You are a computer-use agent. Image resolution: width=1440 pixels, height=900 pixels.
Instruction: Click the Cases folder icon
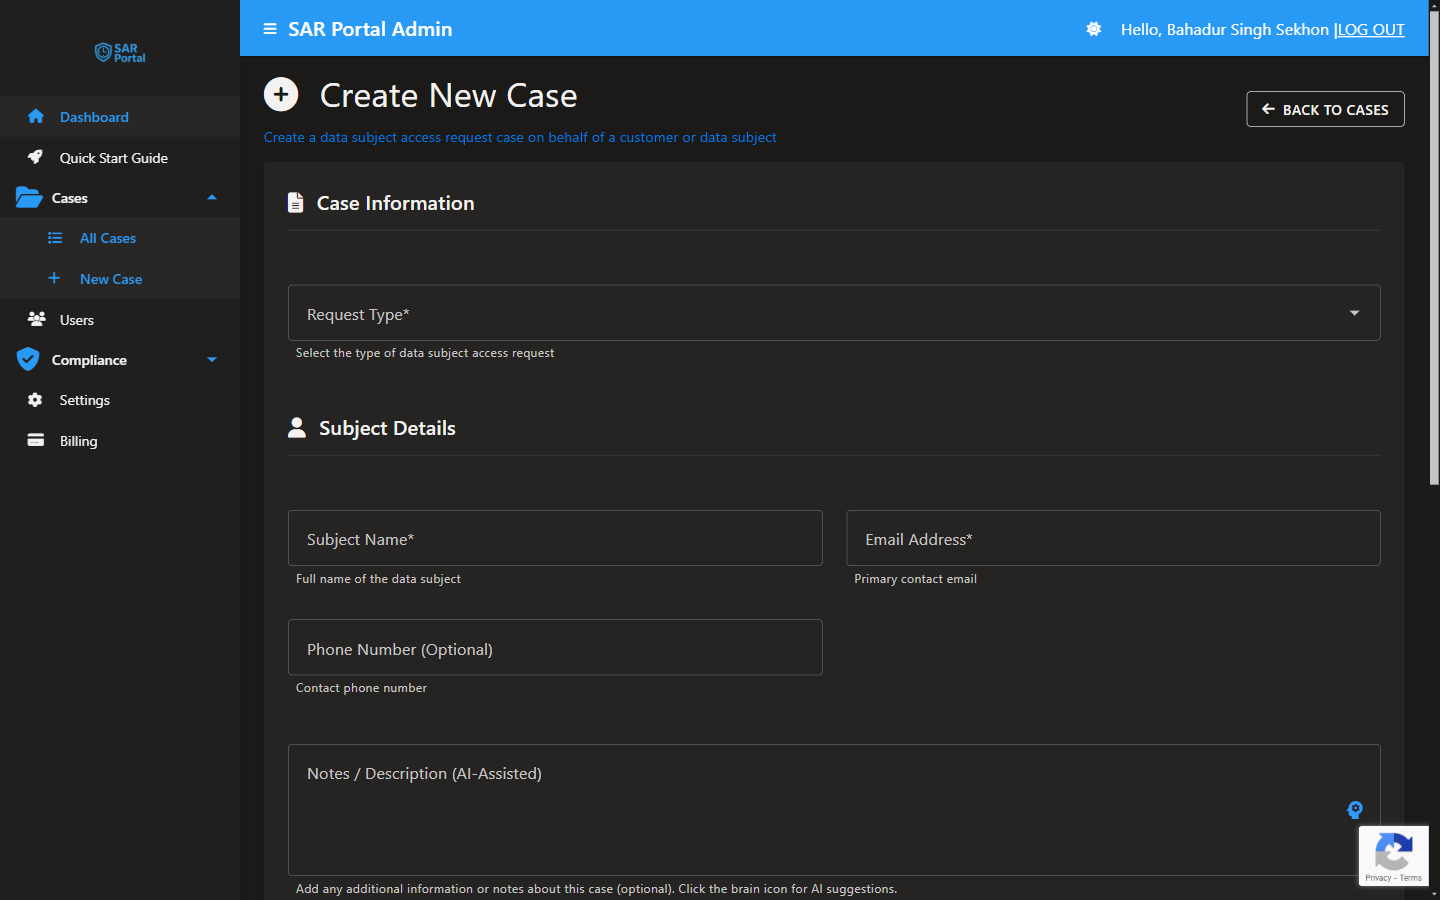click(x=29, y=197)
